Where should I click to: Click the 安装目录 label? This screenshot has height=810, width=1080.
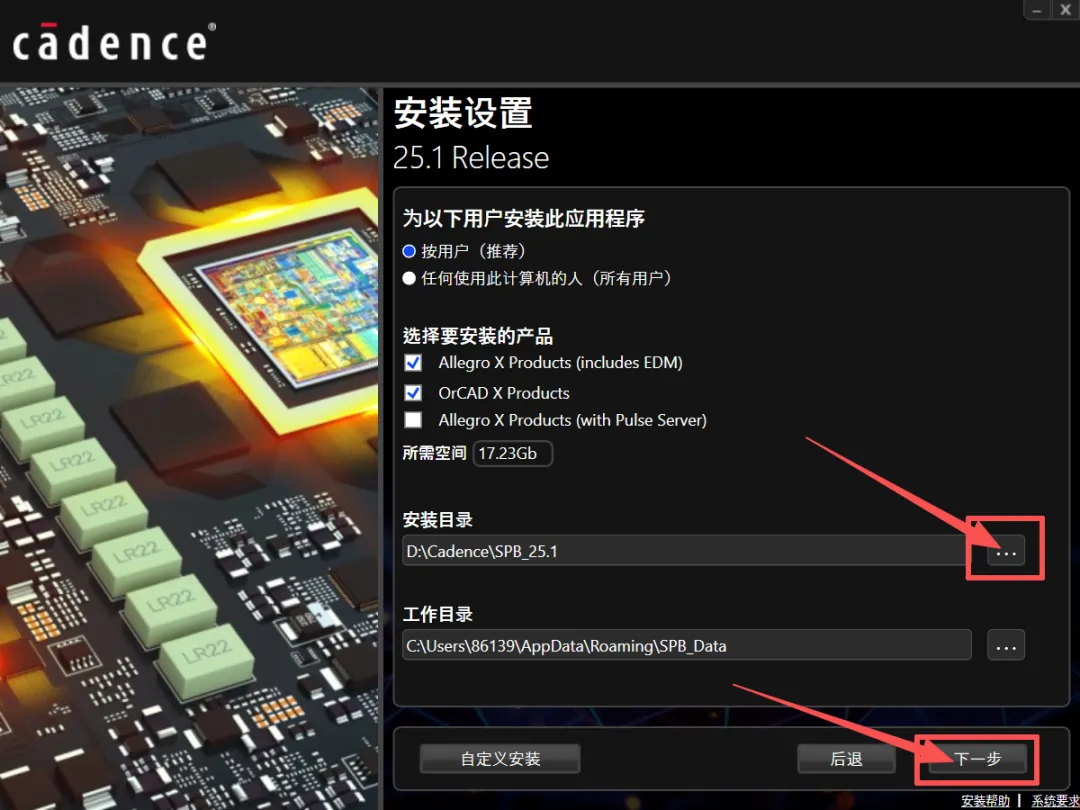(x=437, y=519)
